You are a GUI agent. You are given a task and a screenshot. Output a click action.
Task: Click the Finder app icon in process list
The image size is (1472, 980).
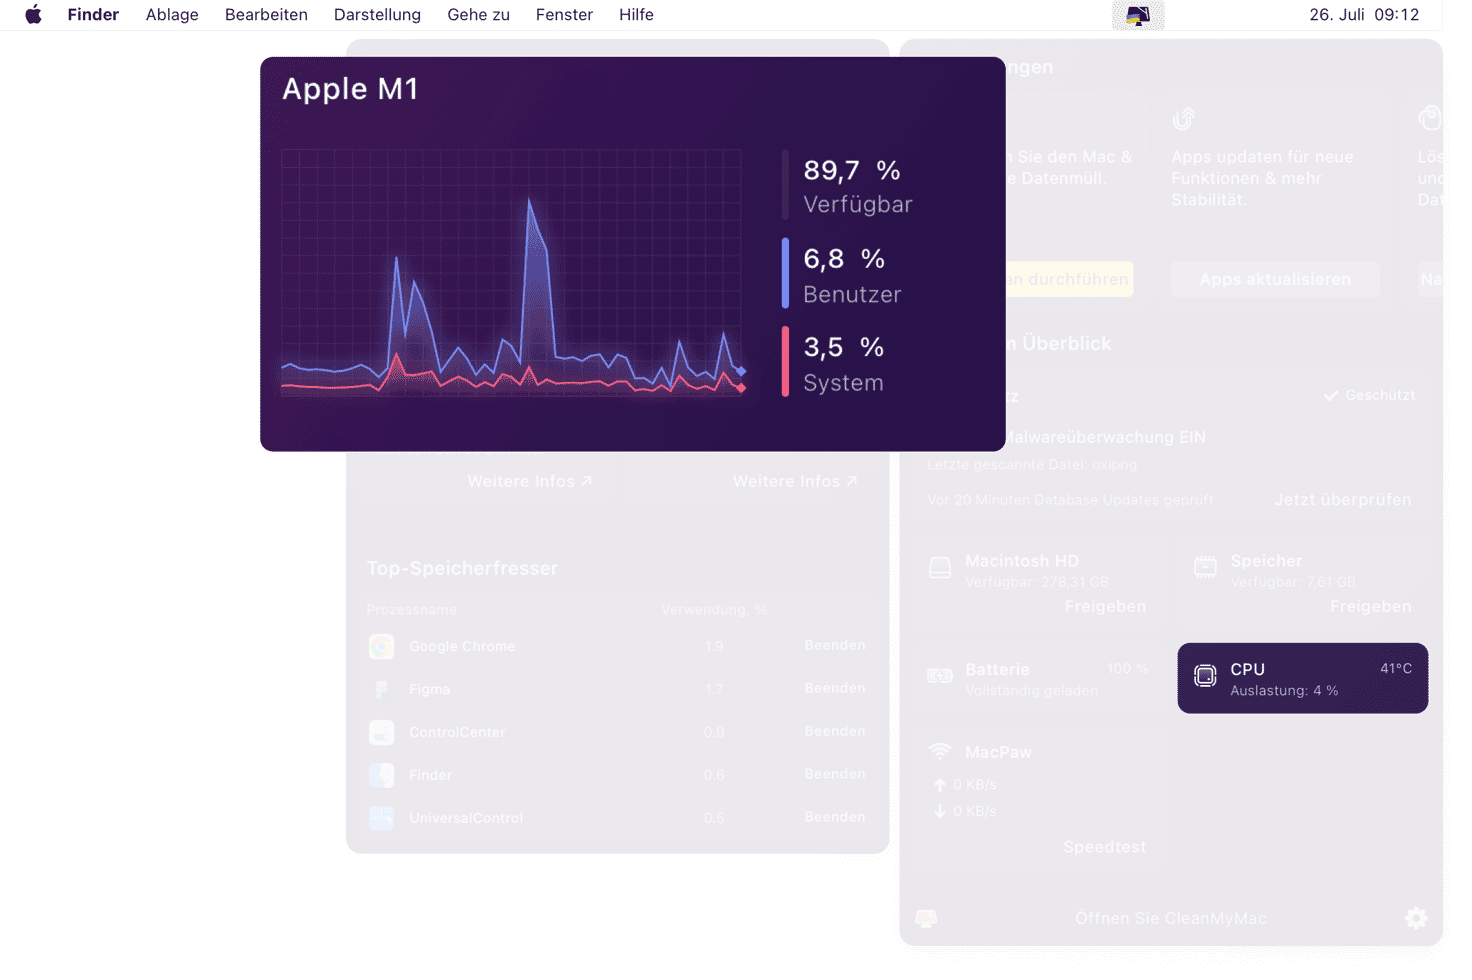[x=381, y=775]
